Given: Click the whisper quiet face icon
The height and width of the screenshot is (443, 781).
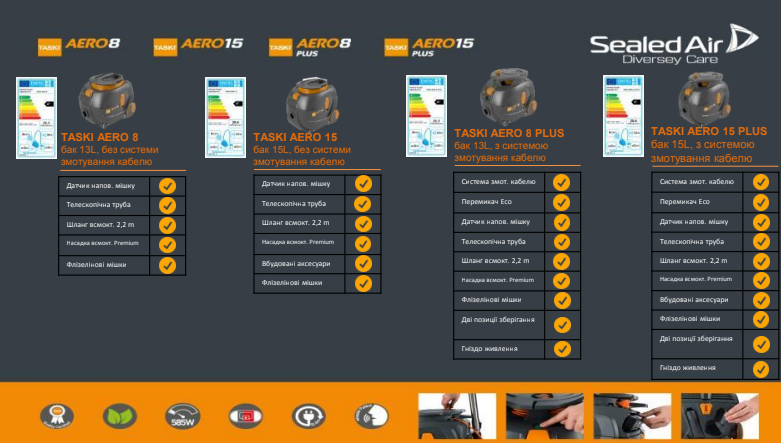Looking at the screenshot, I should coord(371,416).
